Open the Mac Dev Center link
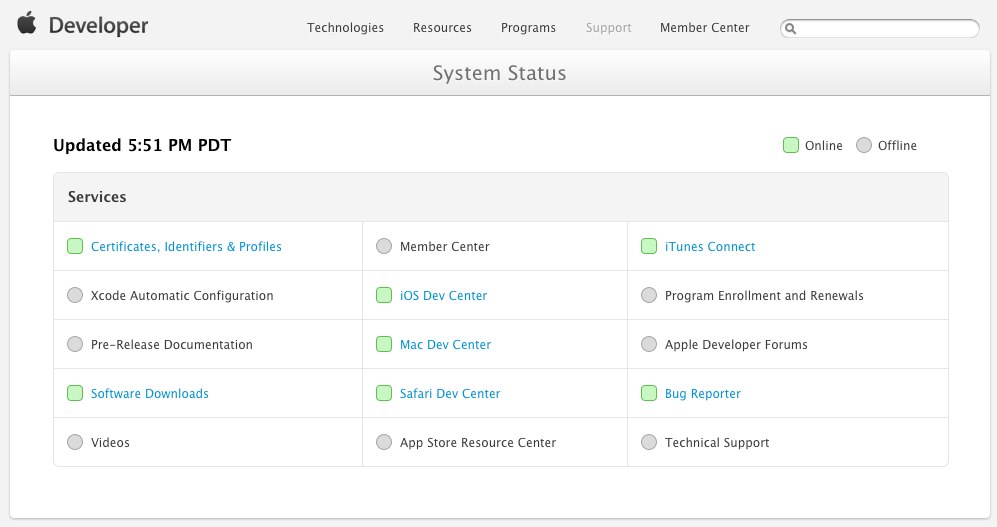The image size is (997, 527). (x=445, y=345)
